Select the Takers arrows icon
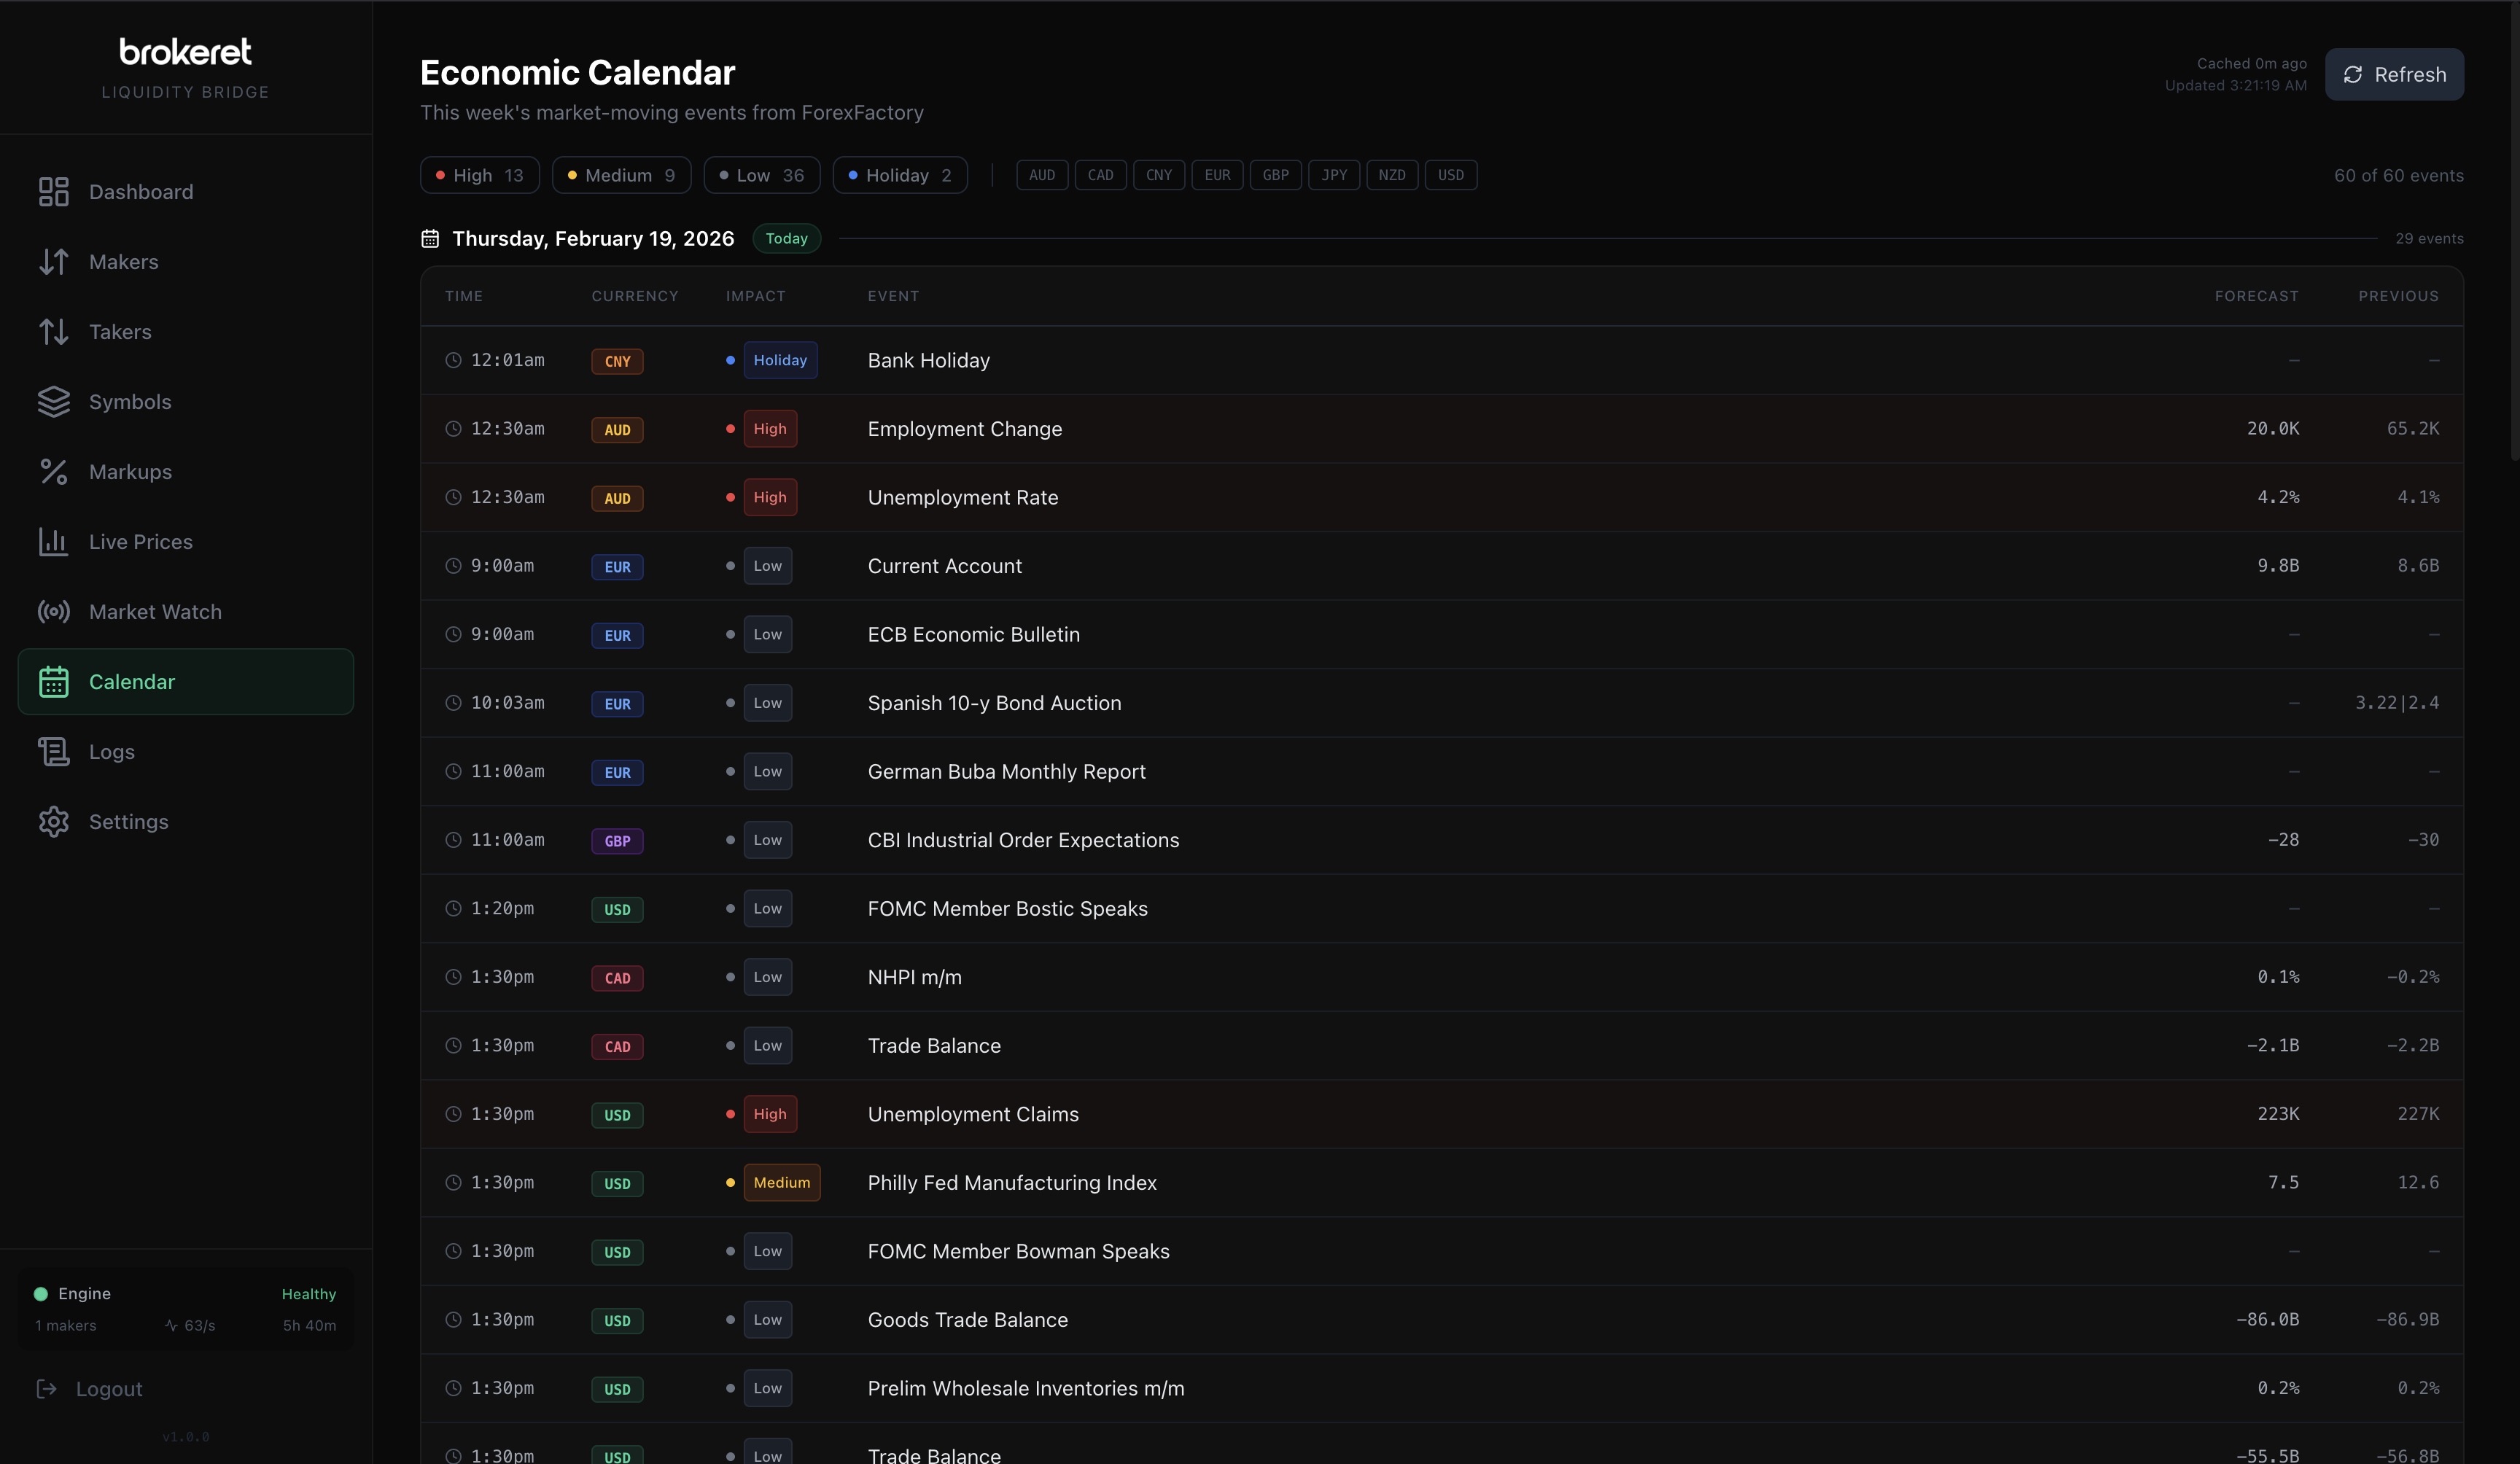 click(54, 331)
